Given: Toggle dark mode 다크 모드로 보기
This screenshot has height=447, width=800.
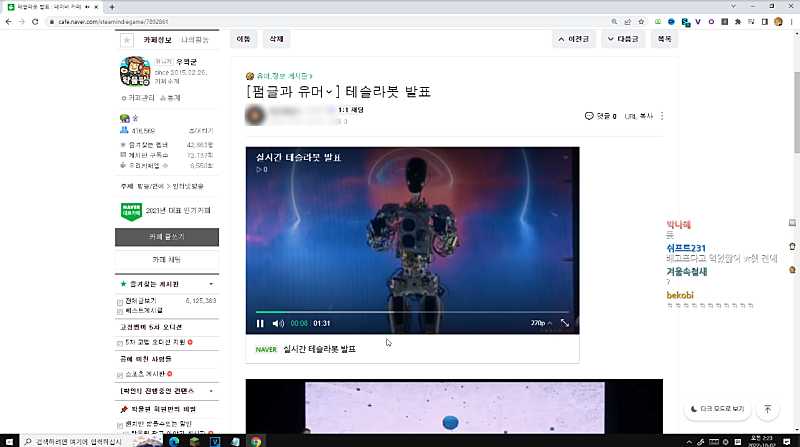Looking at the screenshot, I should [x=717, y=409].
